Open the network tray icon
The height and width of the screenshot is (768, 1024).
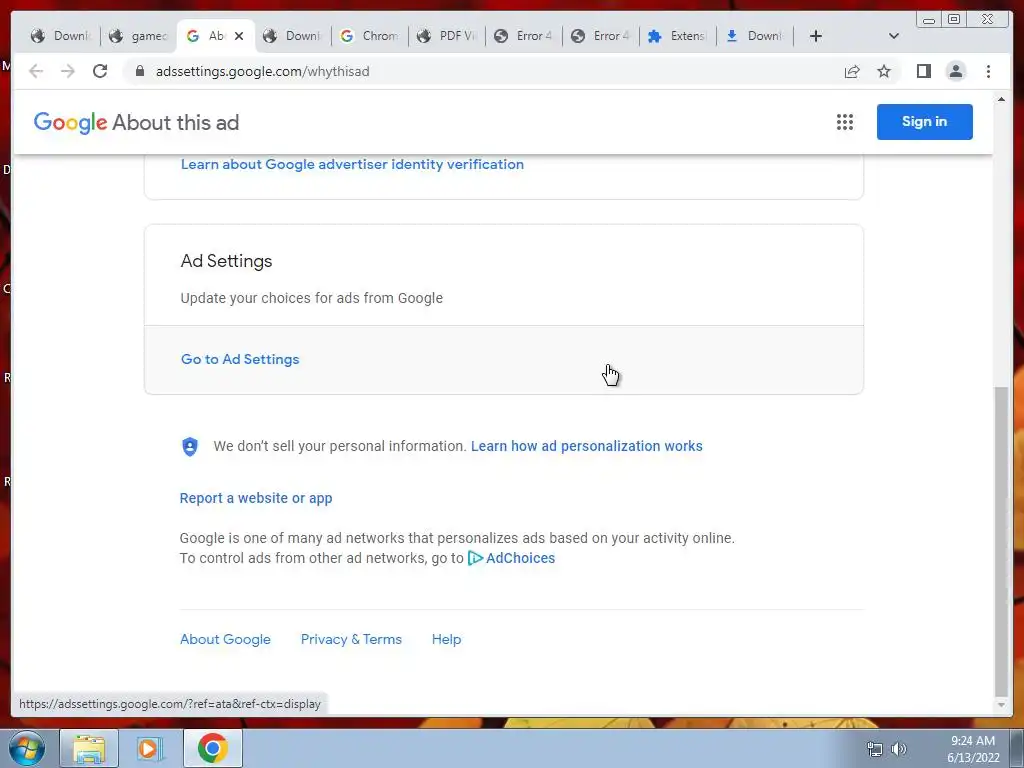coord(874,749)
